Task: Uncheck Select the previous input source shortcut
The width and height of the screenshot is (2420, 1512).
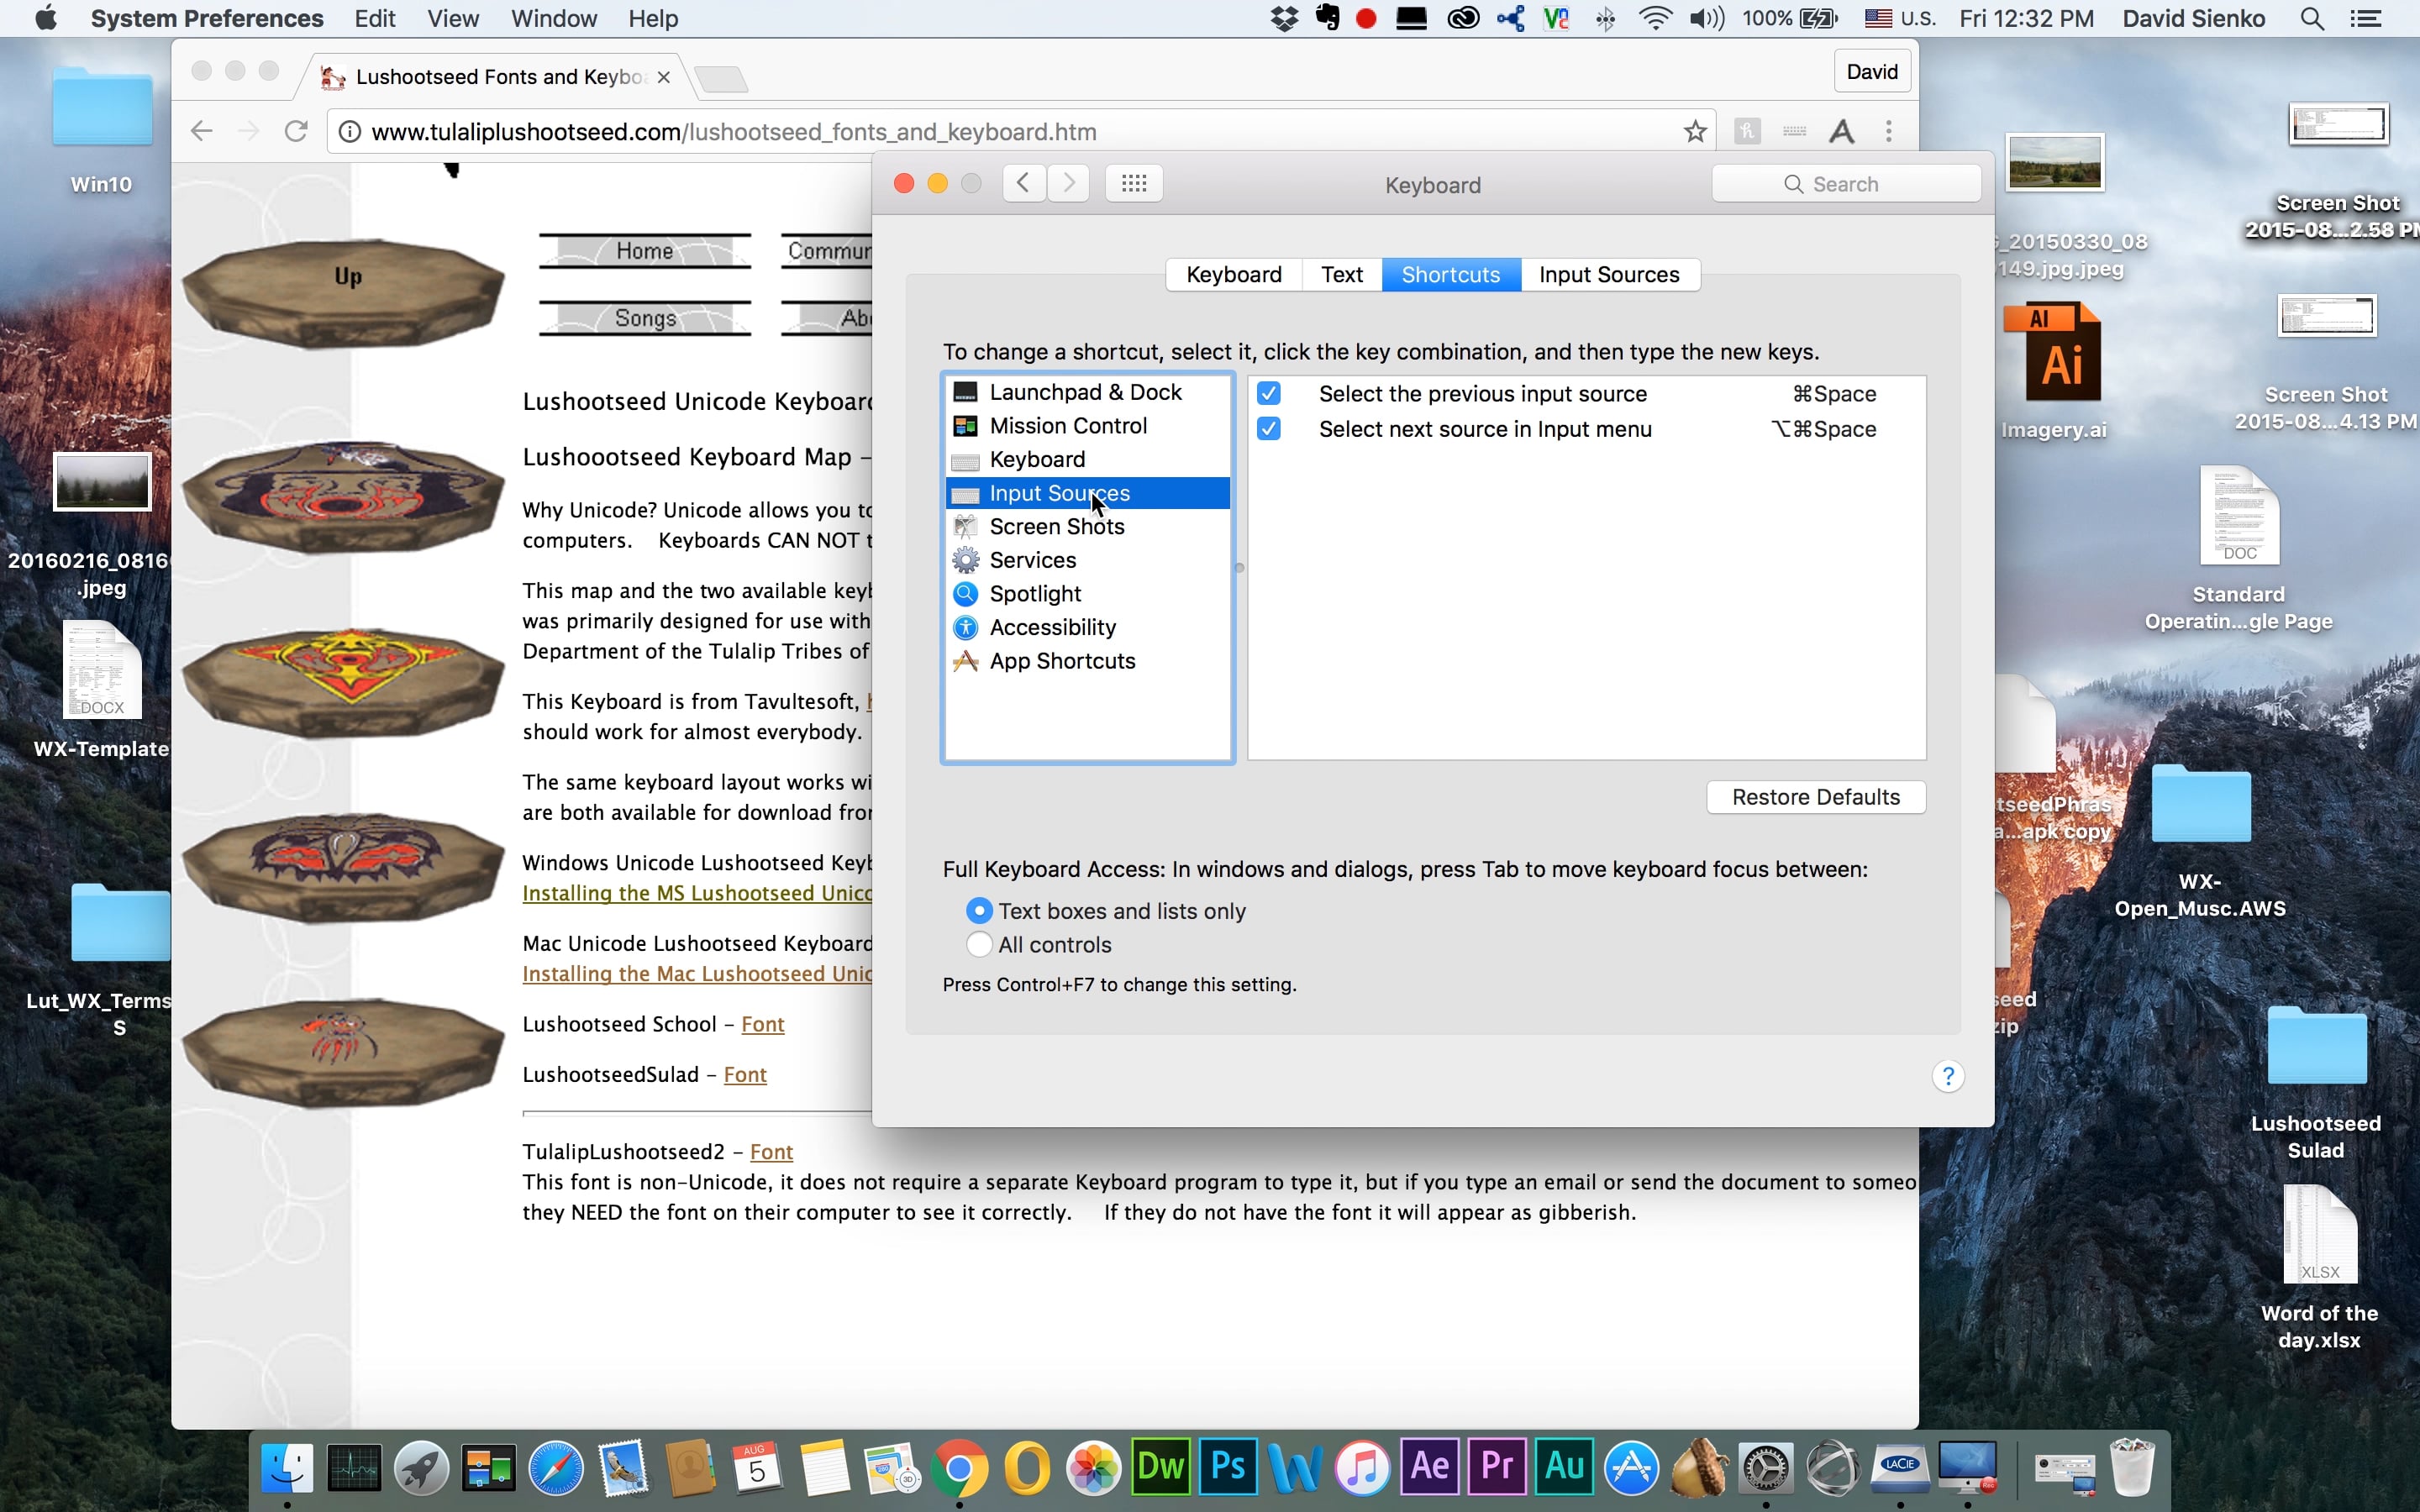Action: 1268,393
